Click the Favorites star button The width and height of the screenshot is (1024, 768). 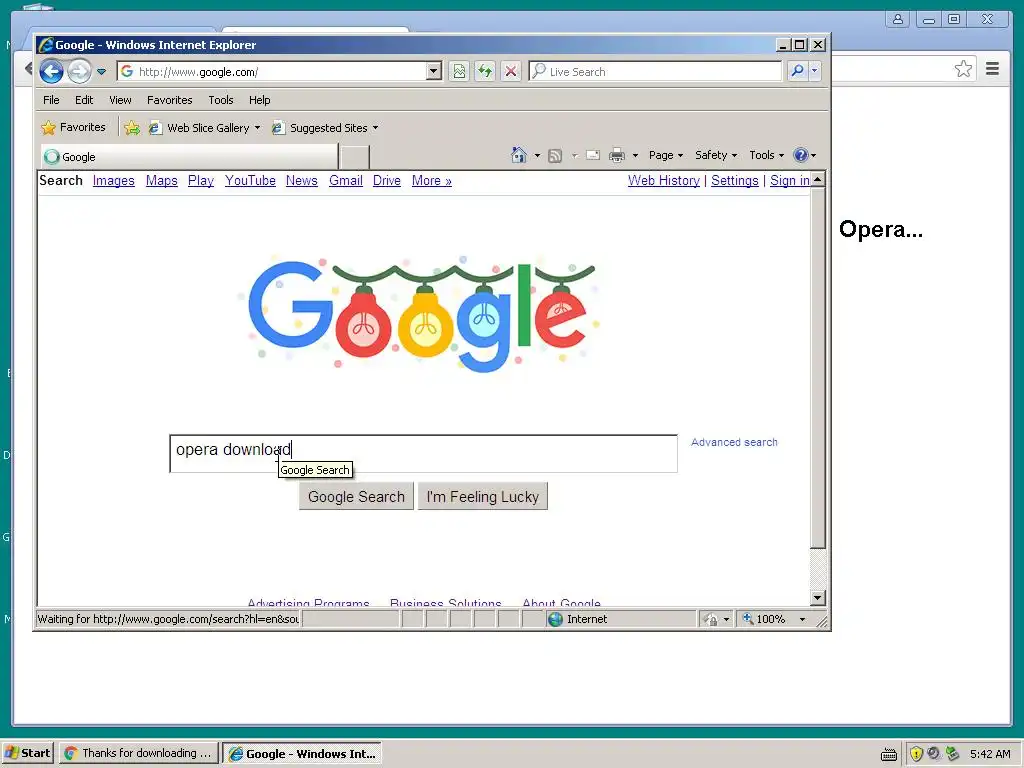[73, 127]
